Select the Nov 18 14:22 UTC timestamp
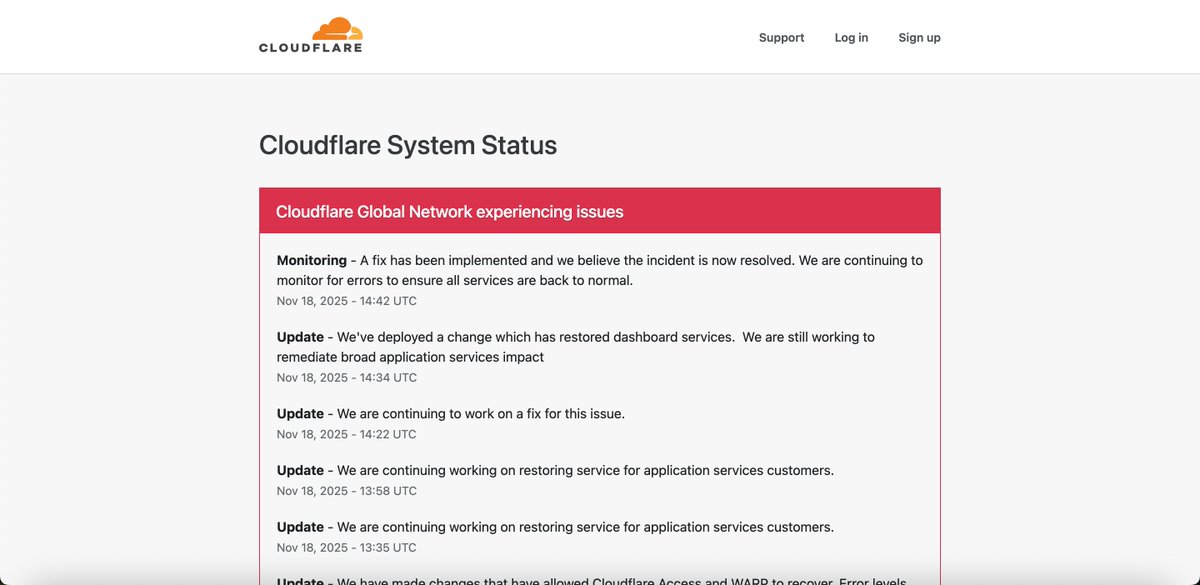The height and width of the screenshot is (585, 1200). [x=345, y=433]
